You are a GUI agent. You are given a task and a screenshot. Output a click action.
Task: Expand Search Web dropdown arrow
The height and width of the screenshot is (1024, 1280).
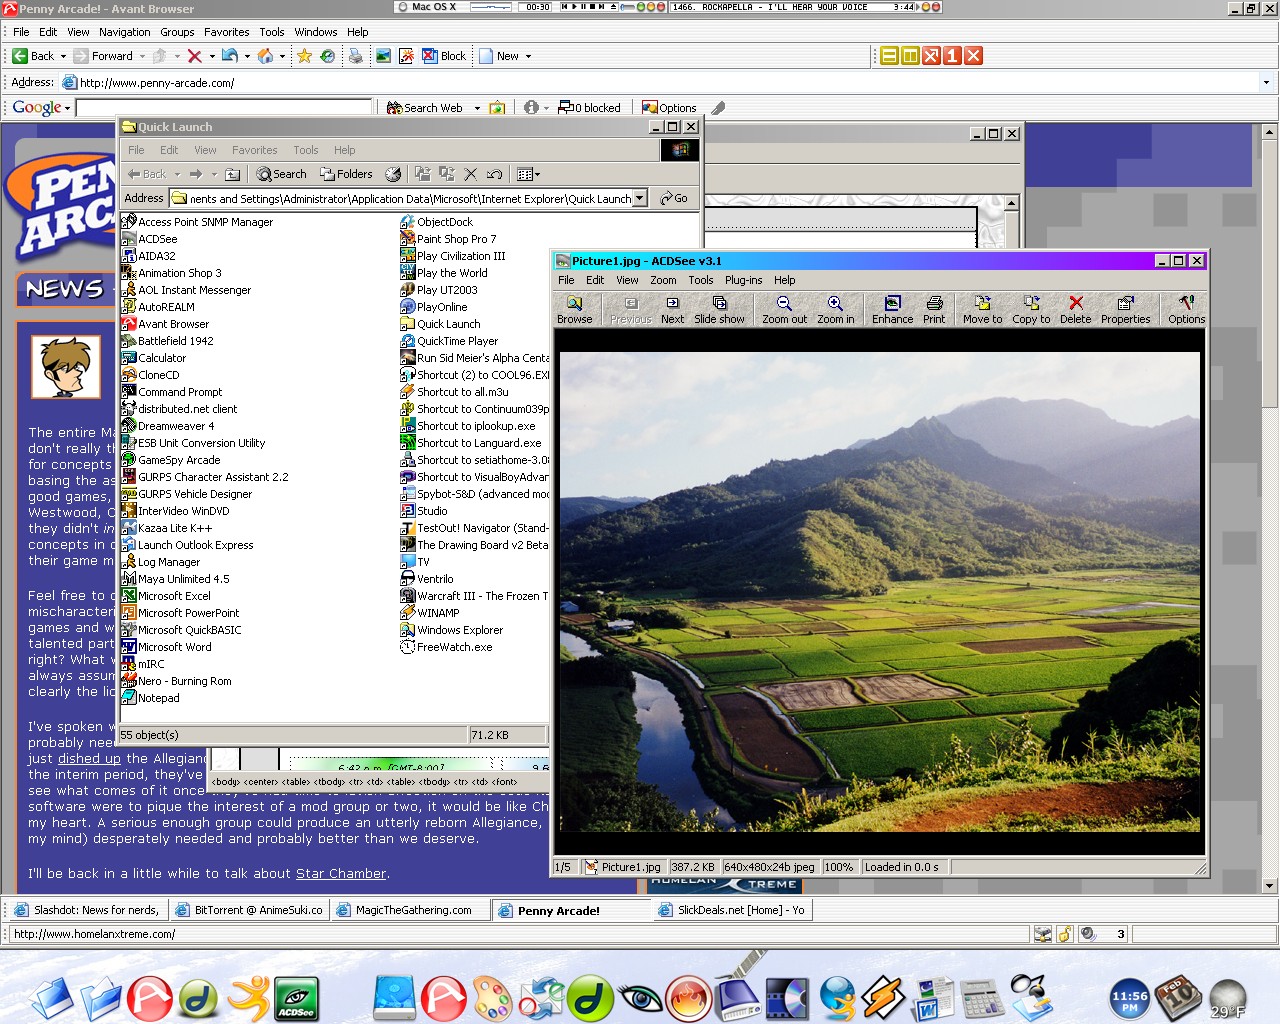click(477, 107)
